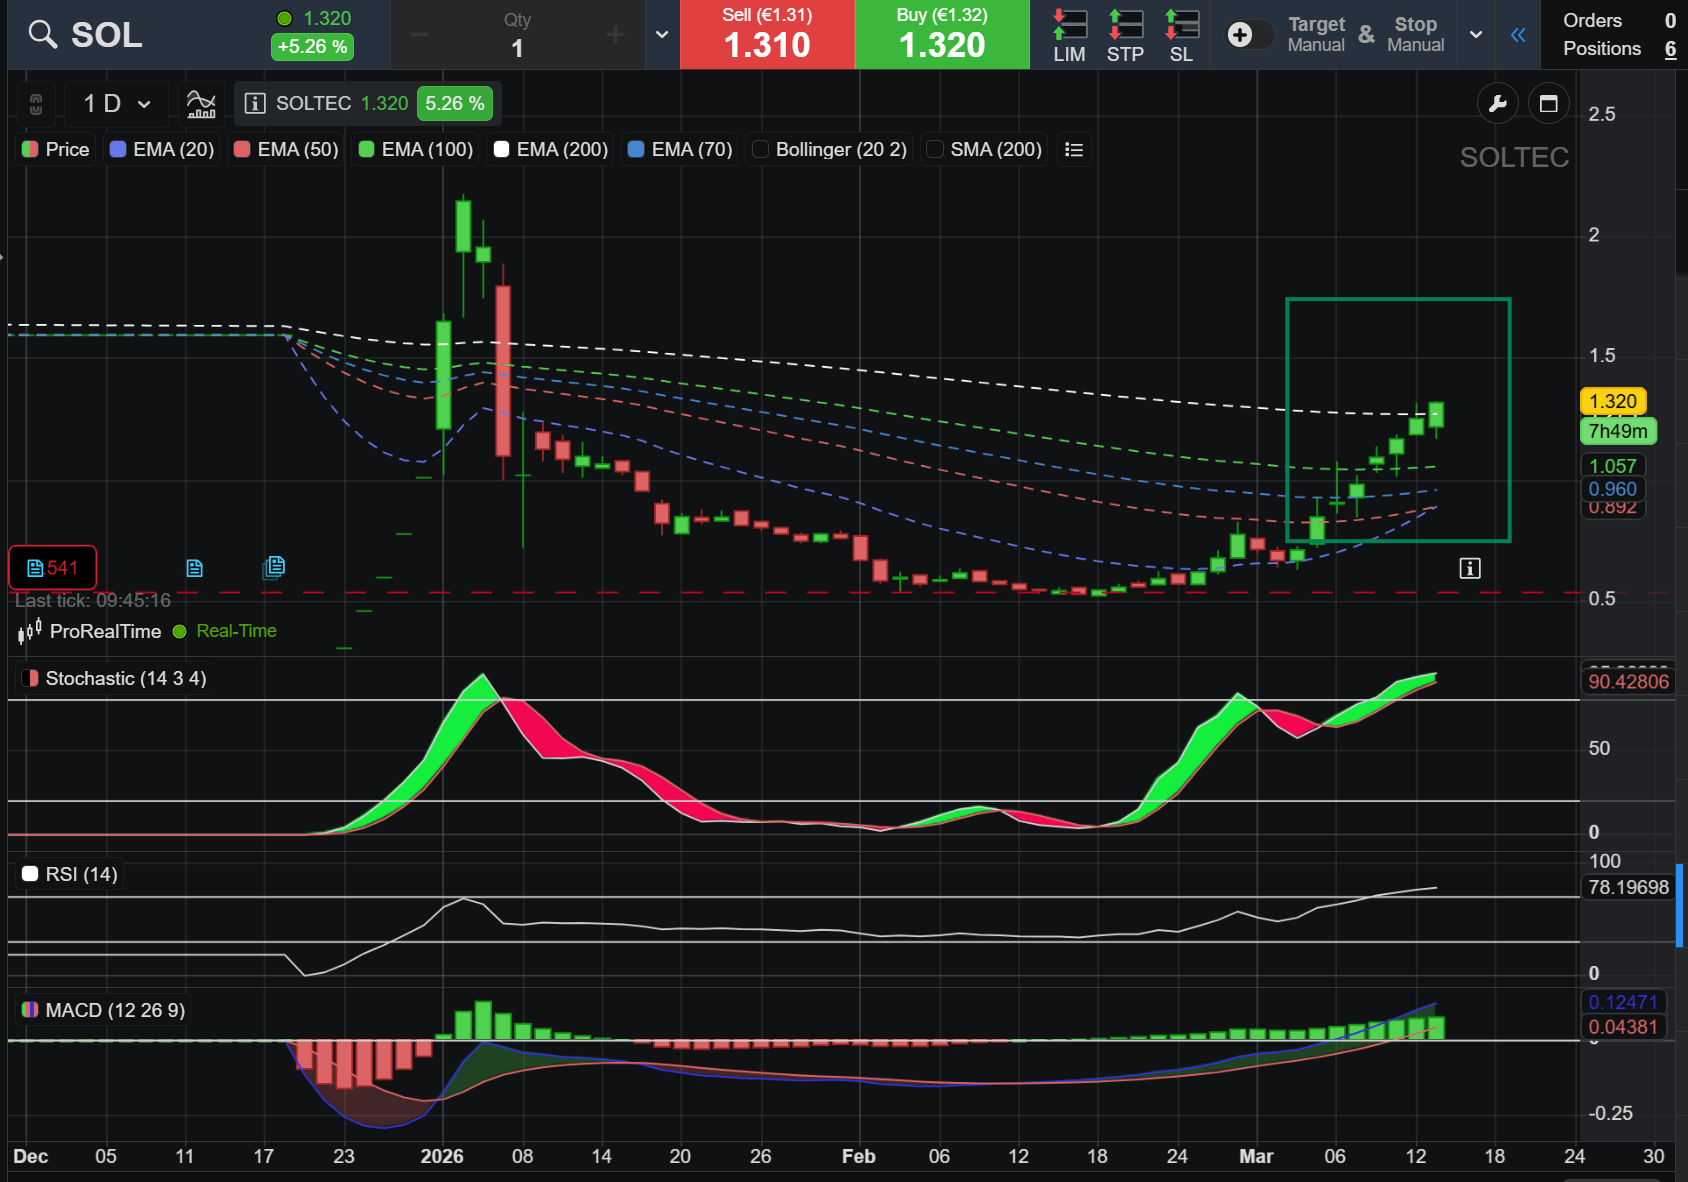Image resolution: width=1688 pixels, height=1182 pixels.
Task: Open the dropdown arrow beside quantity
Action: tap(662, 35)
